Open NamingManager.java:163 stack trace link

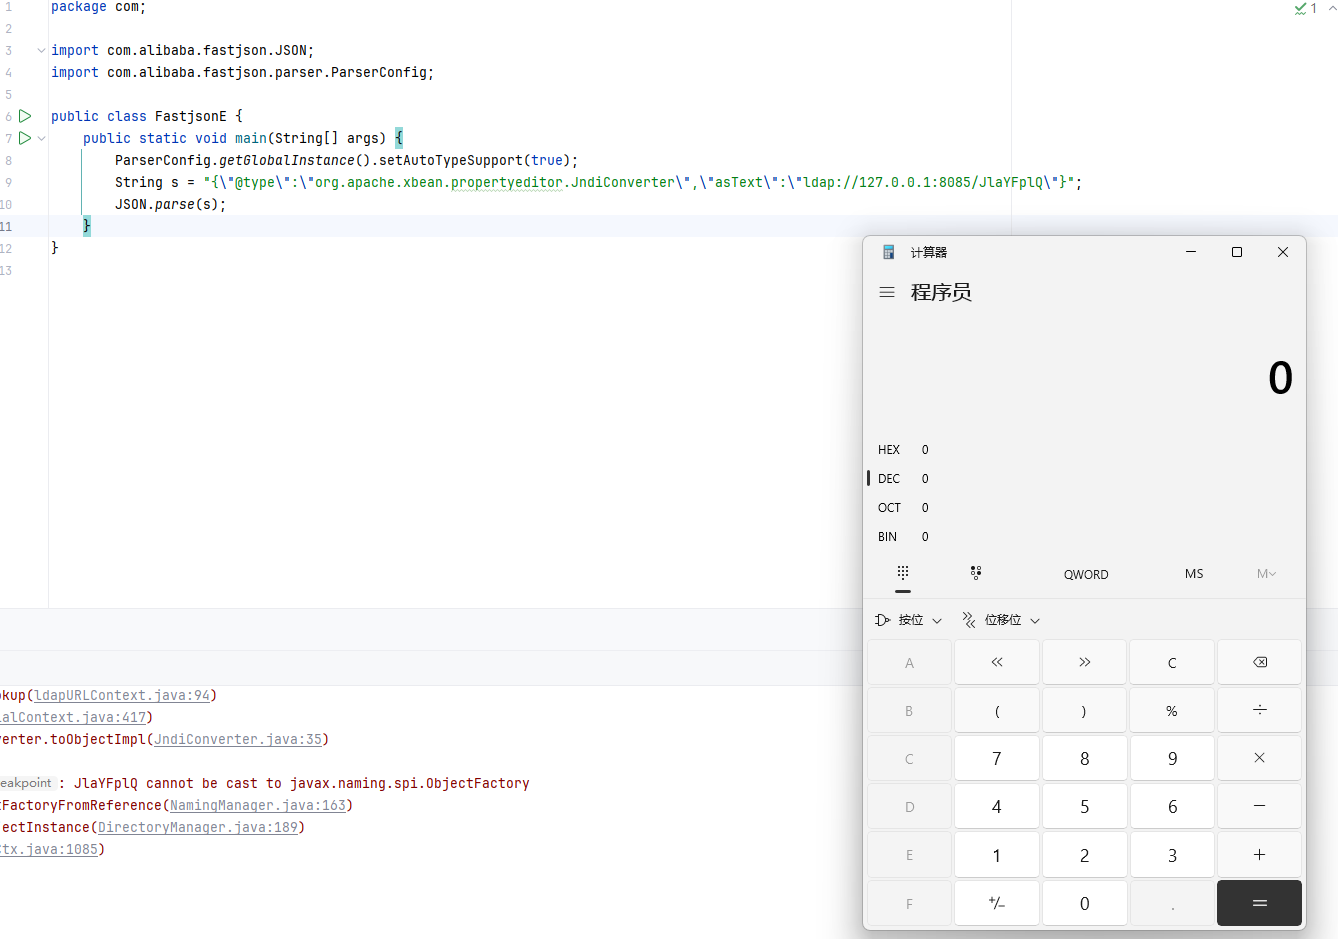[258, 805]
